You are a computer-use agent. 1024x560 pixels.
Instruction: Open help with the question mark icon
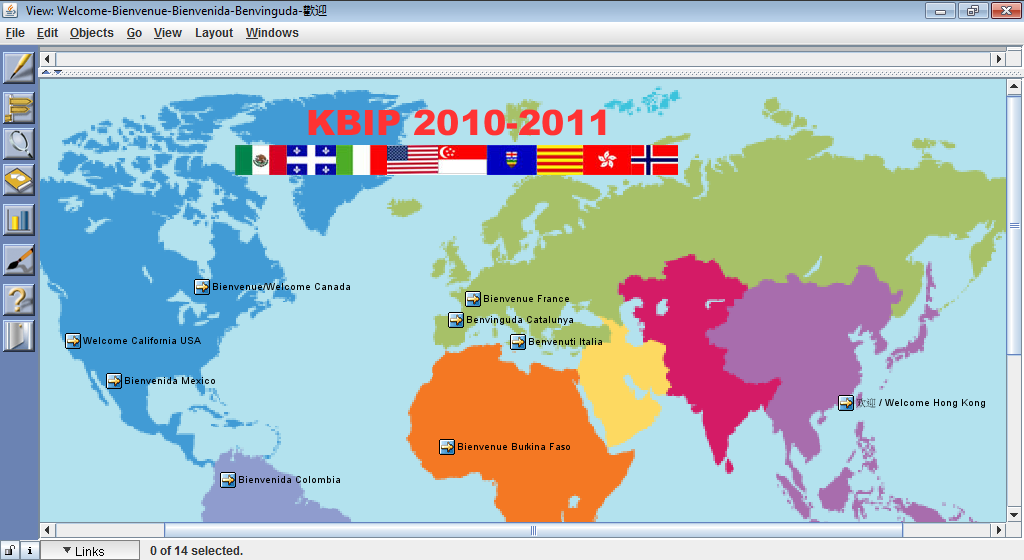click(x=19, y=297)
